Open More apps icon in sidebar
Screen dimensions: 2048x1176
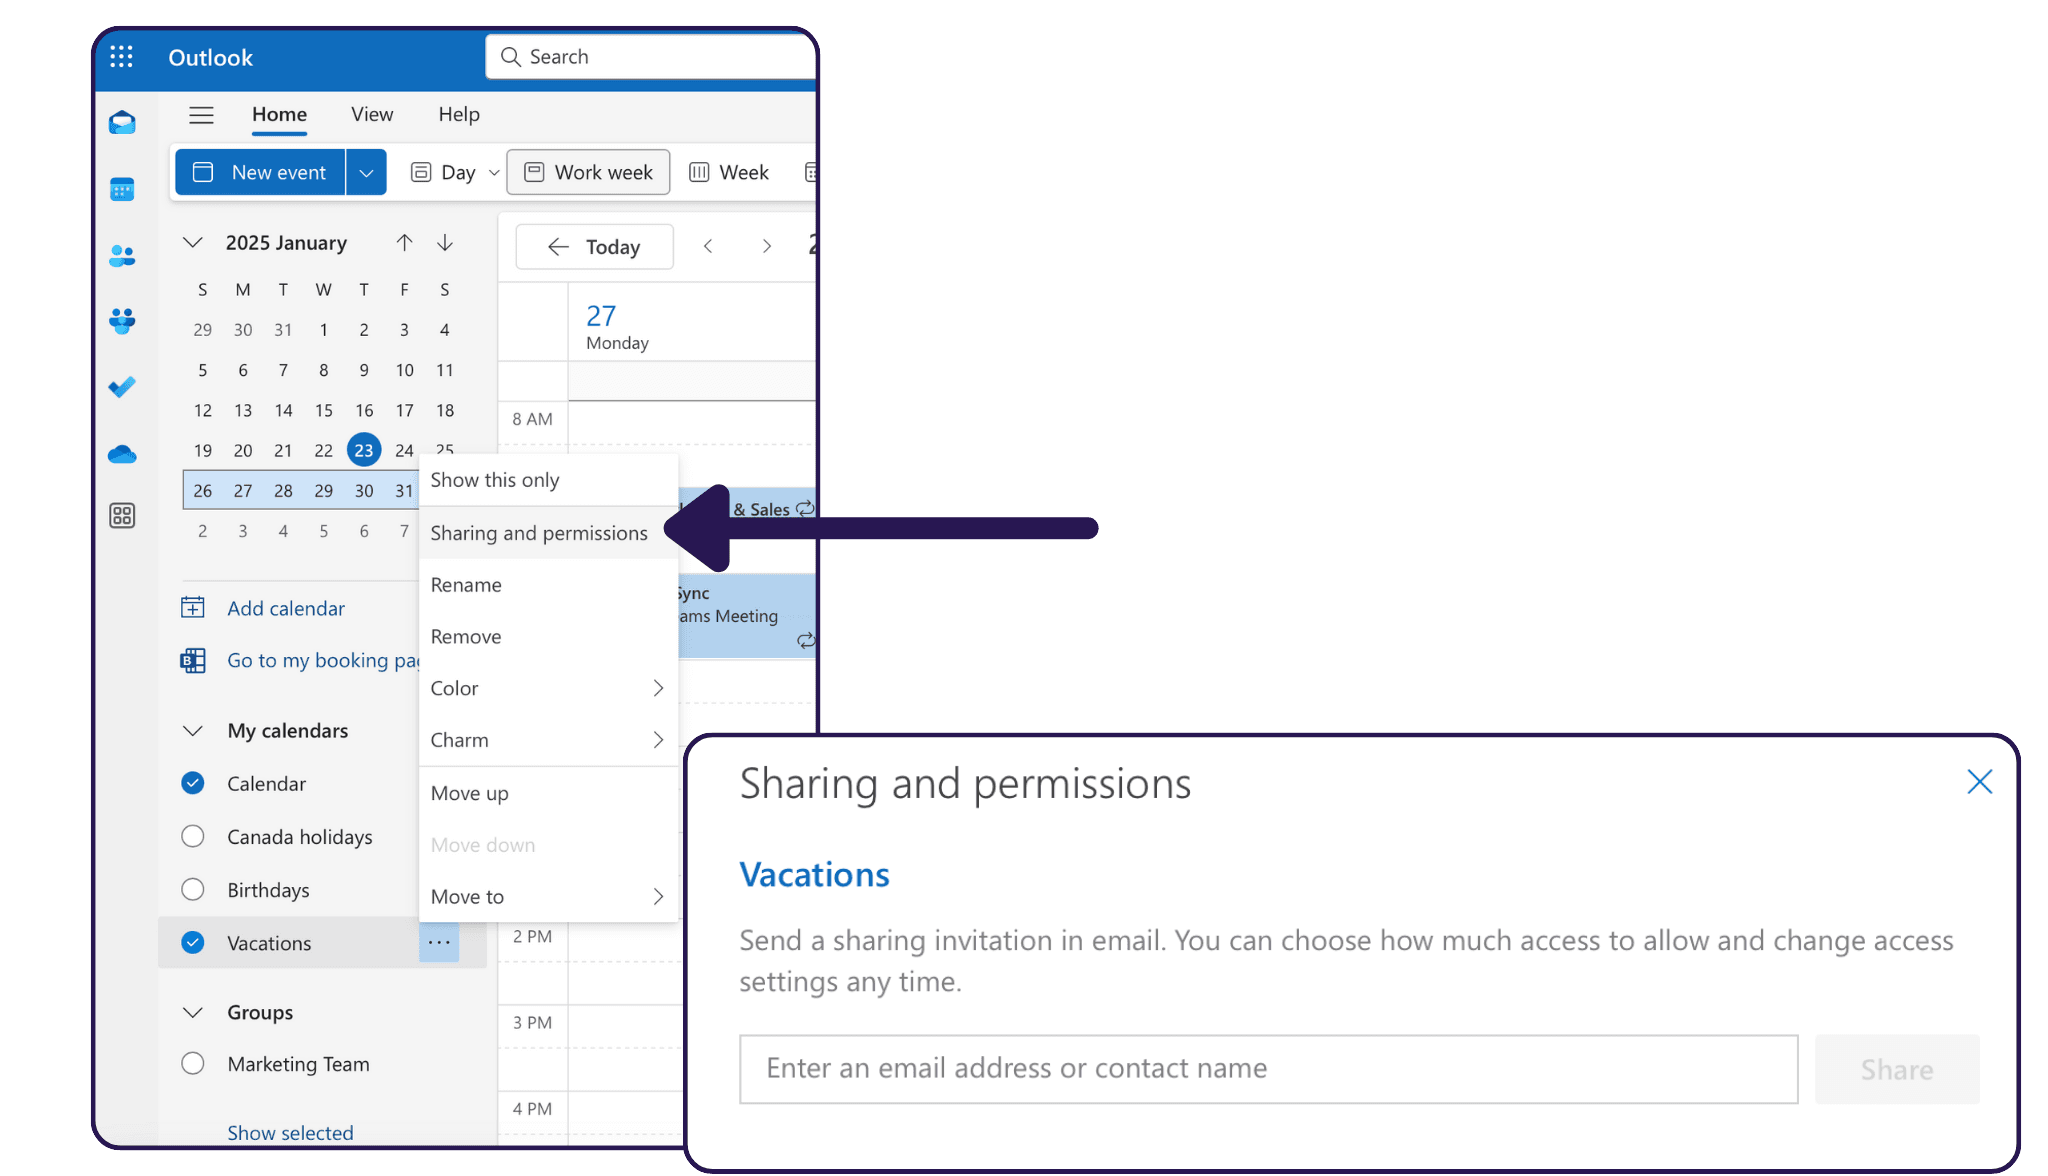click(x=122, y=516)
